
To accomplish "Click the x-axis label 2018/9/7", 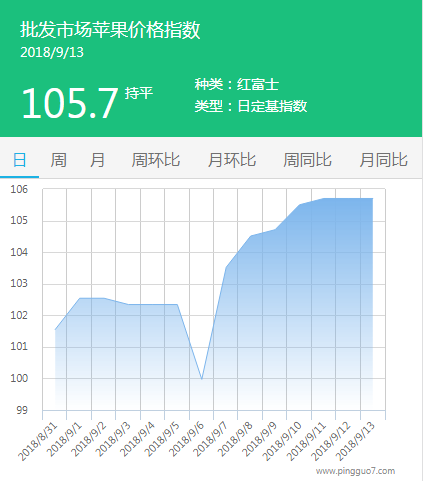I will [x=211, y=439].
